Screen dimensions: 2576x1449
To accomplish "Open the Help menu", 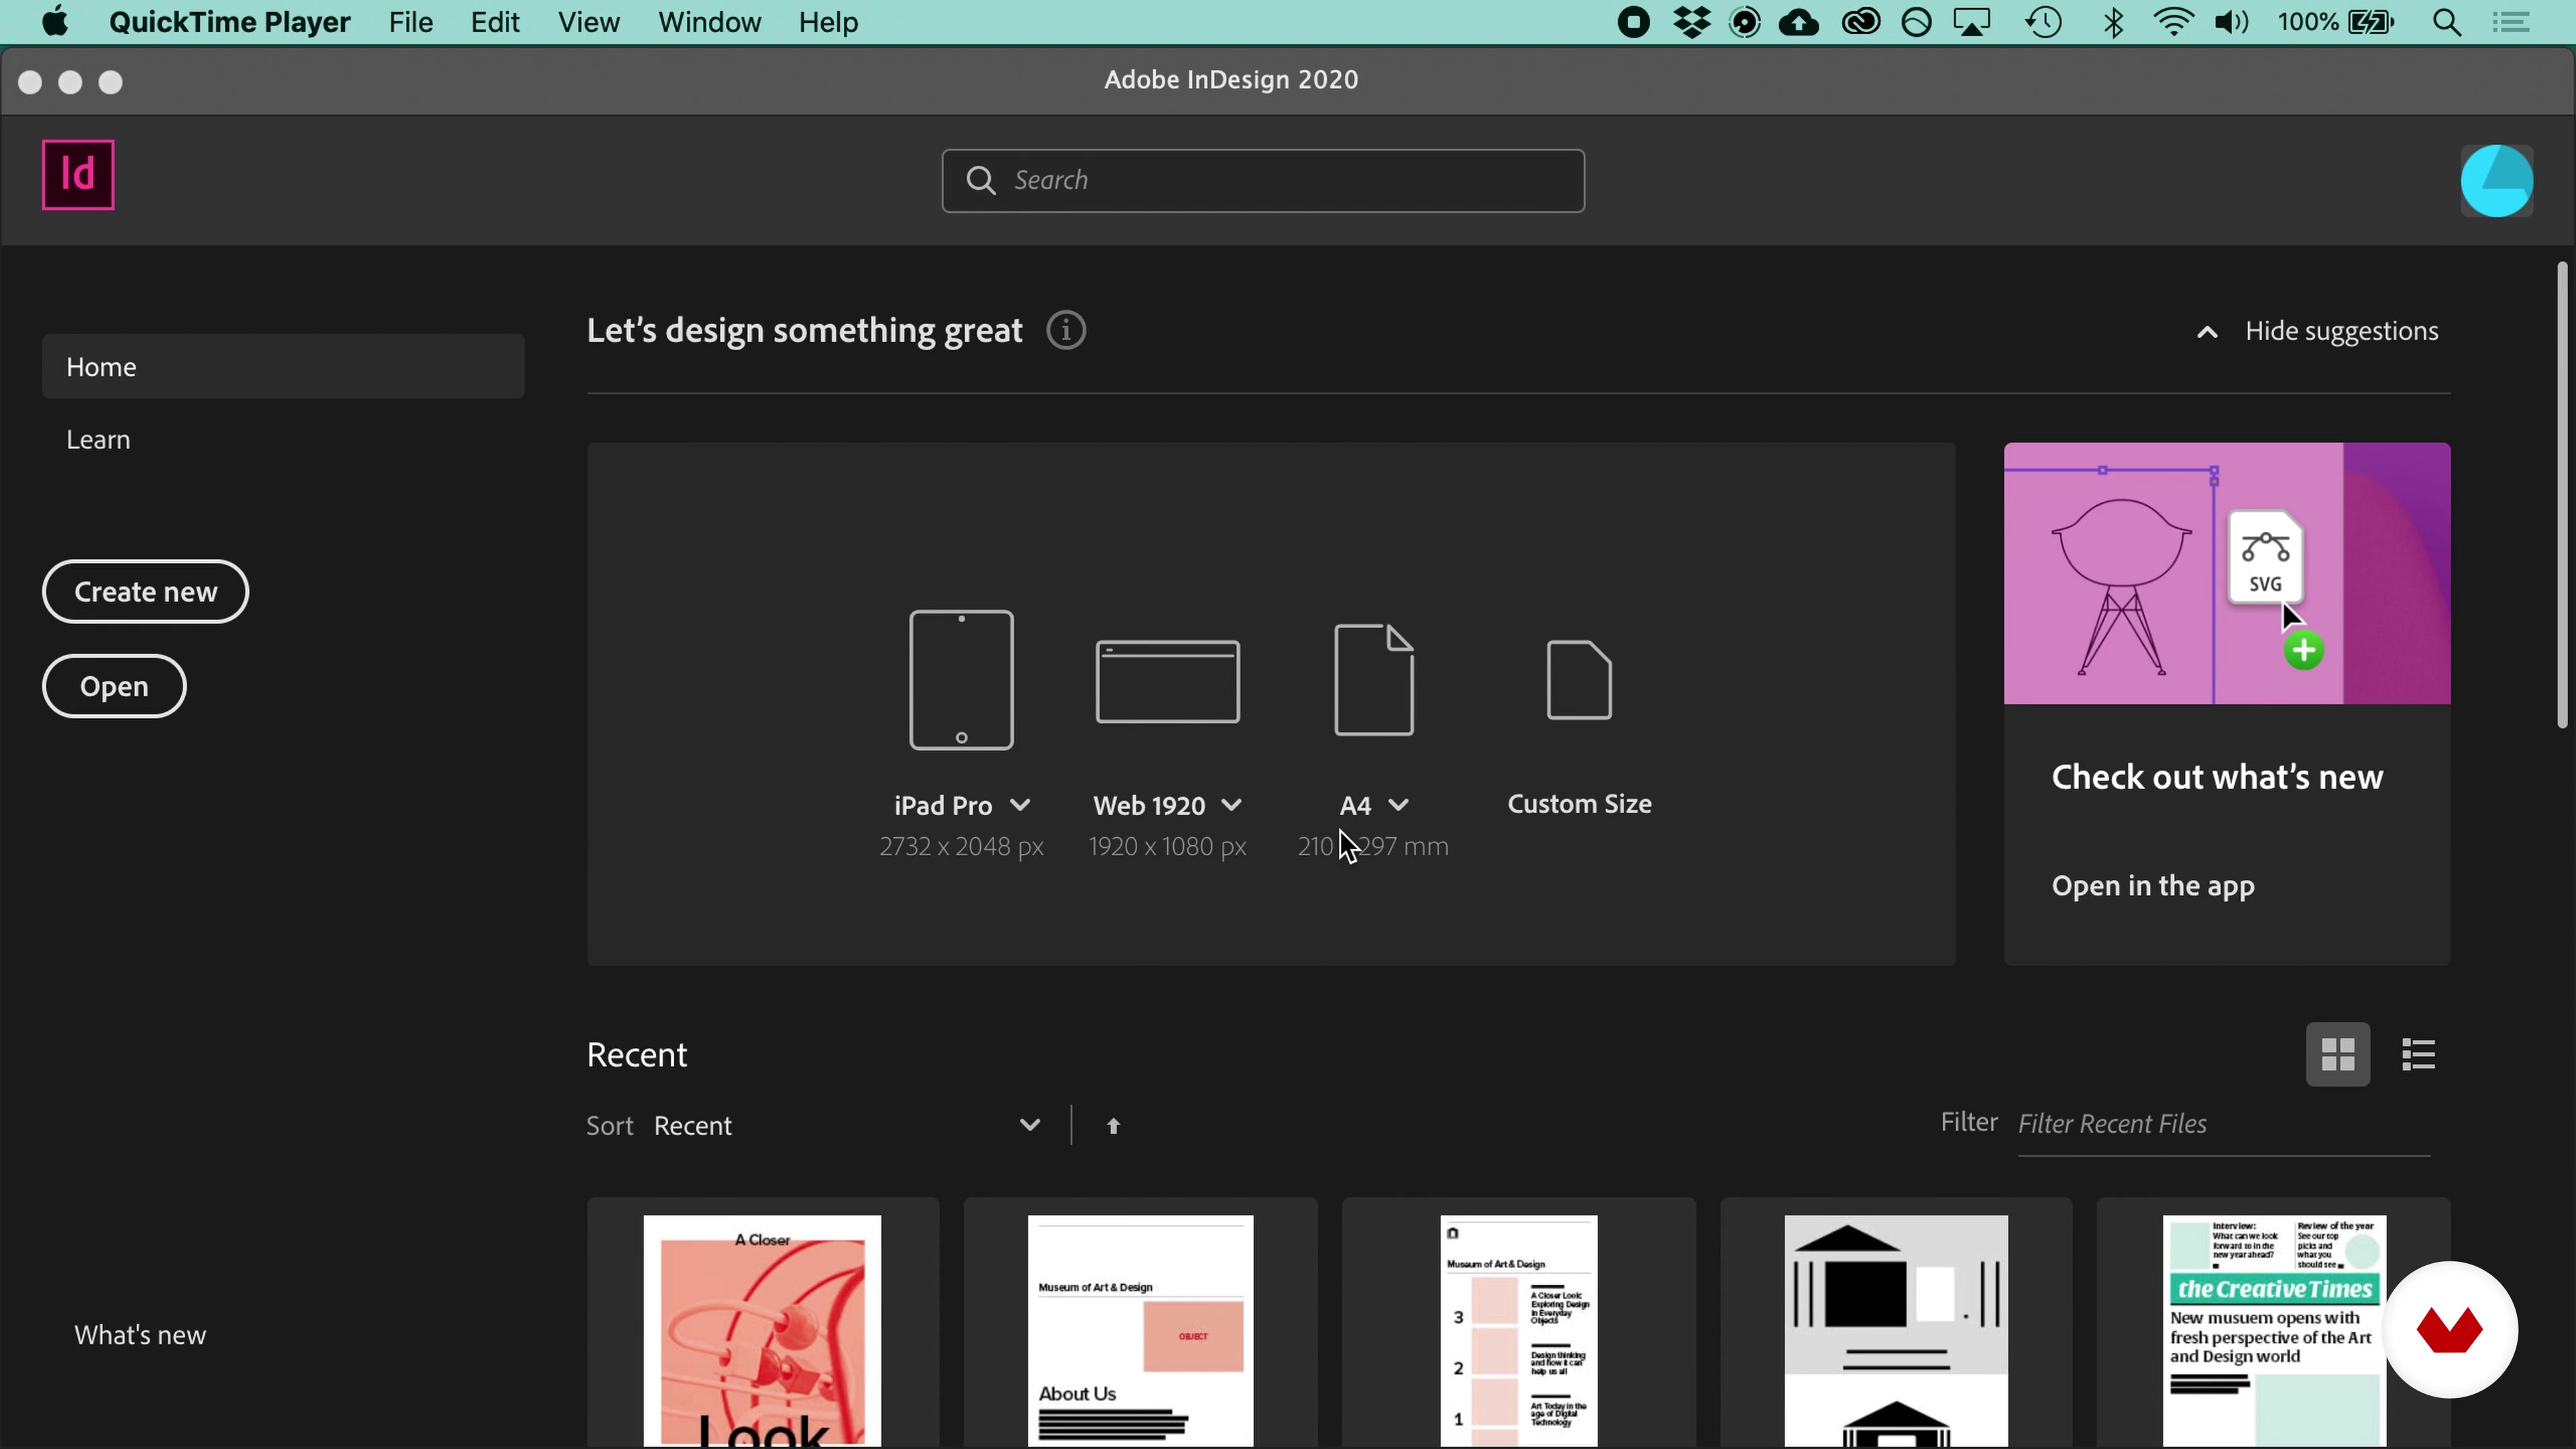I will click(828, 22).
